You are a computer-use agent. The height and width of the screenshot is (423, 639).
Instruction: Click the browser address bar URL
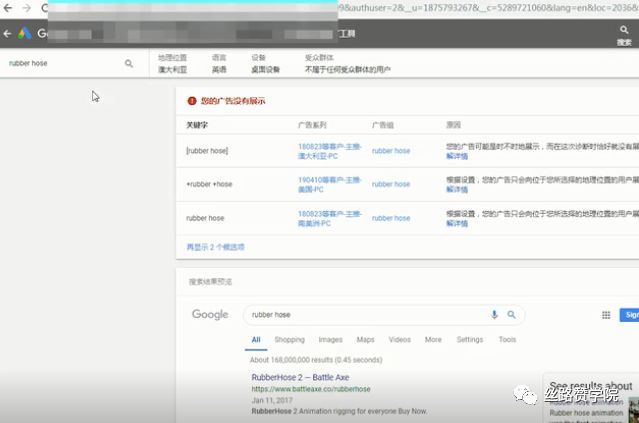pos(488,8)
